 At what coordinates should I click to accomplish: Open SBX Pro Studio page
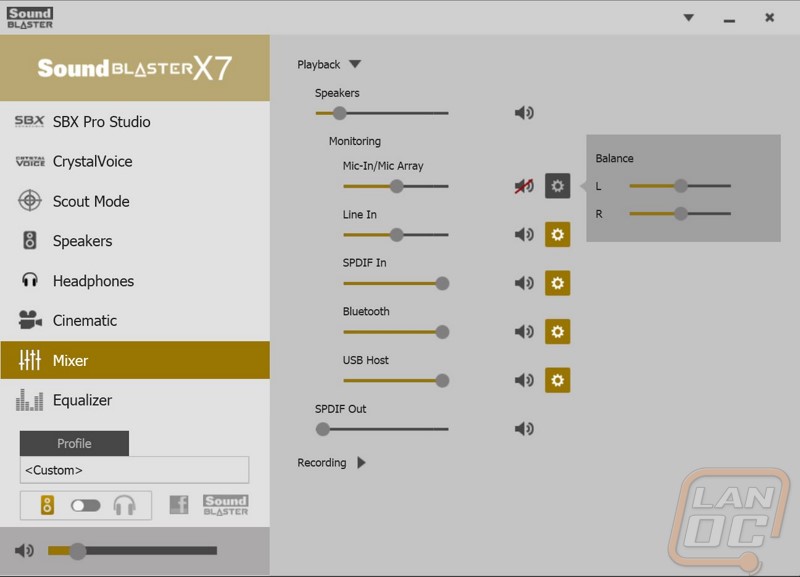point(135,121)
